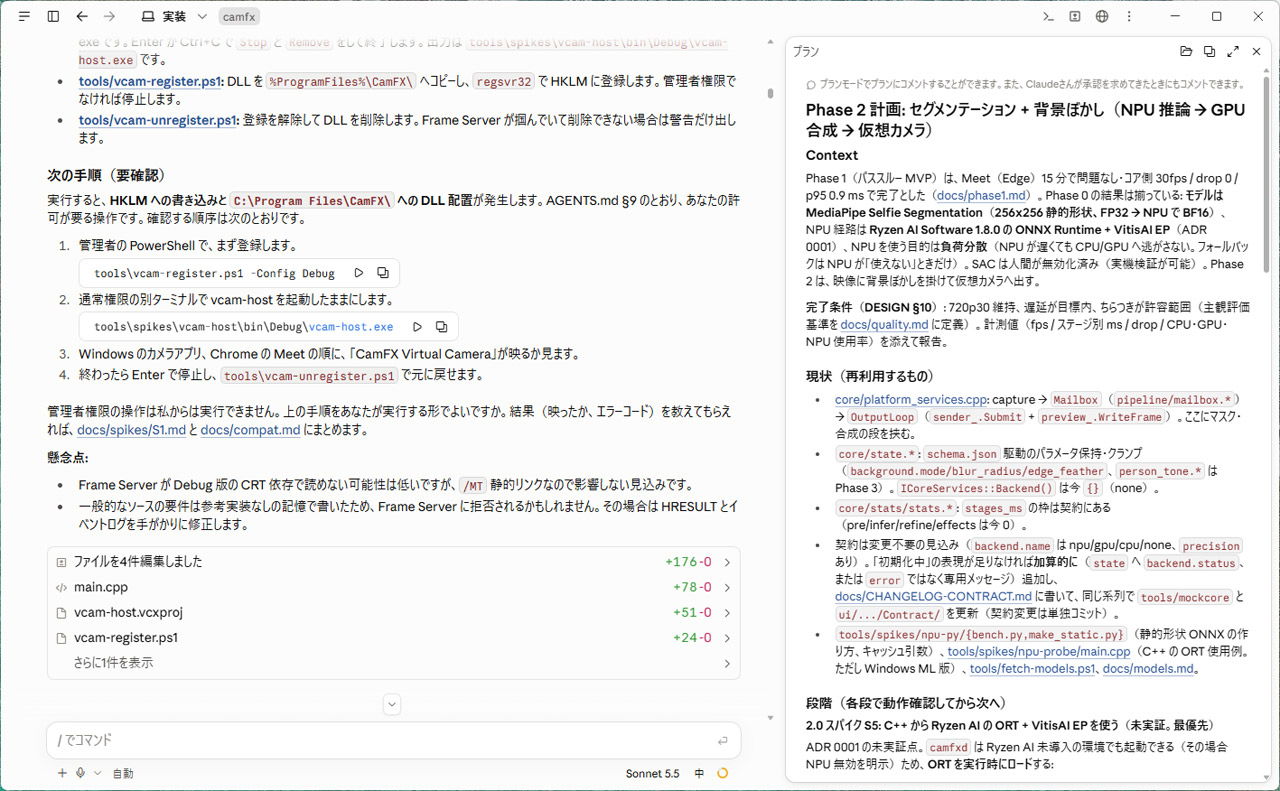Select the Sonnet 5.5 model picker
The image size is (1280, 791).
click(x=652, y=773)
